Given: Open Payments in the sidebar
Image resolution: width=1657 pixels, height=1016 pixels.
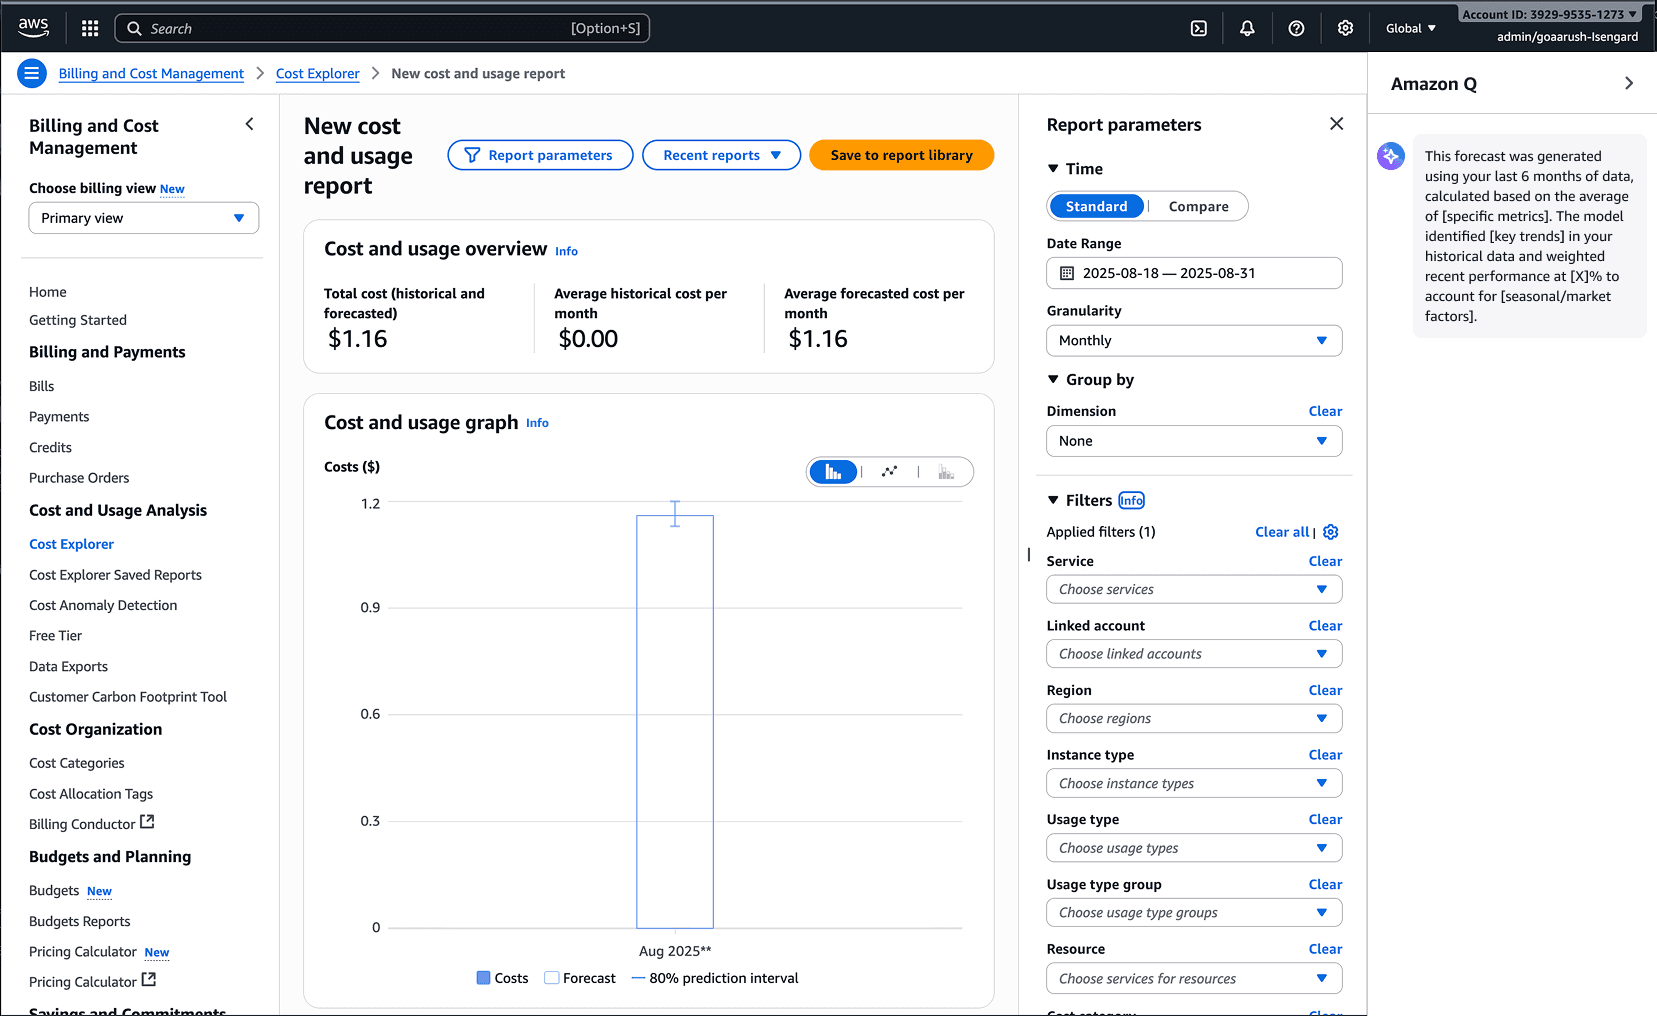Looking at the screenshot, I should 59,417.
